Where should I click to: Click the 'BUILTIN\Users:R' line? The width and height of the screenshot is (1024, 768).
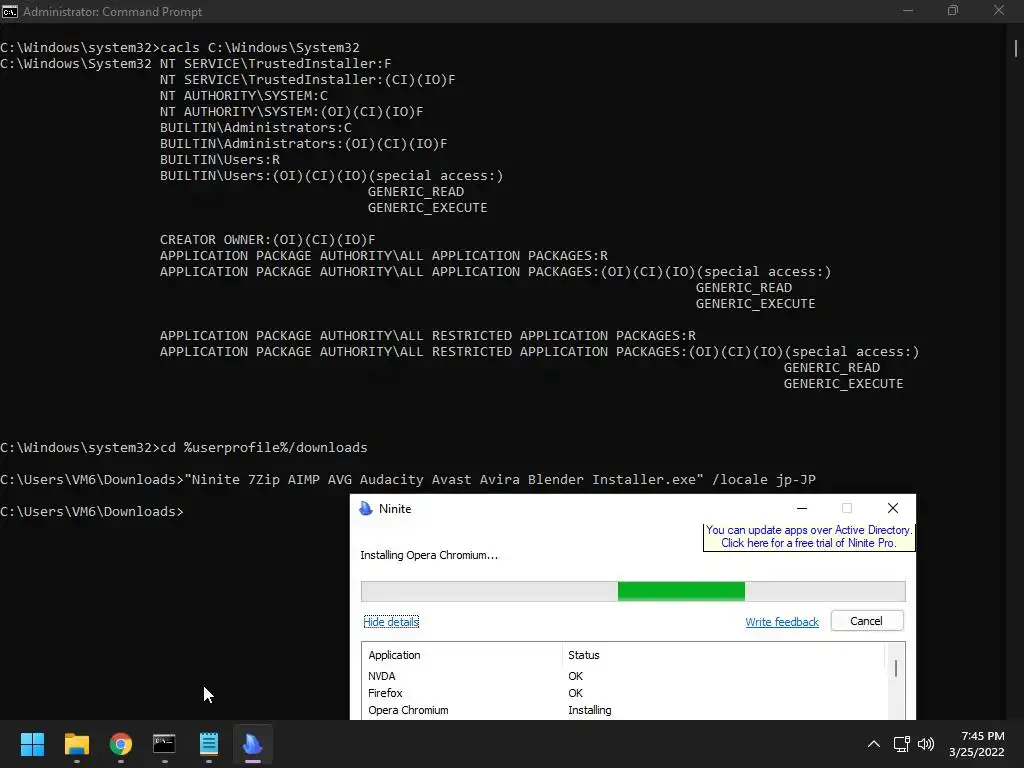220,160
